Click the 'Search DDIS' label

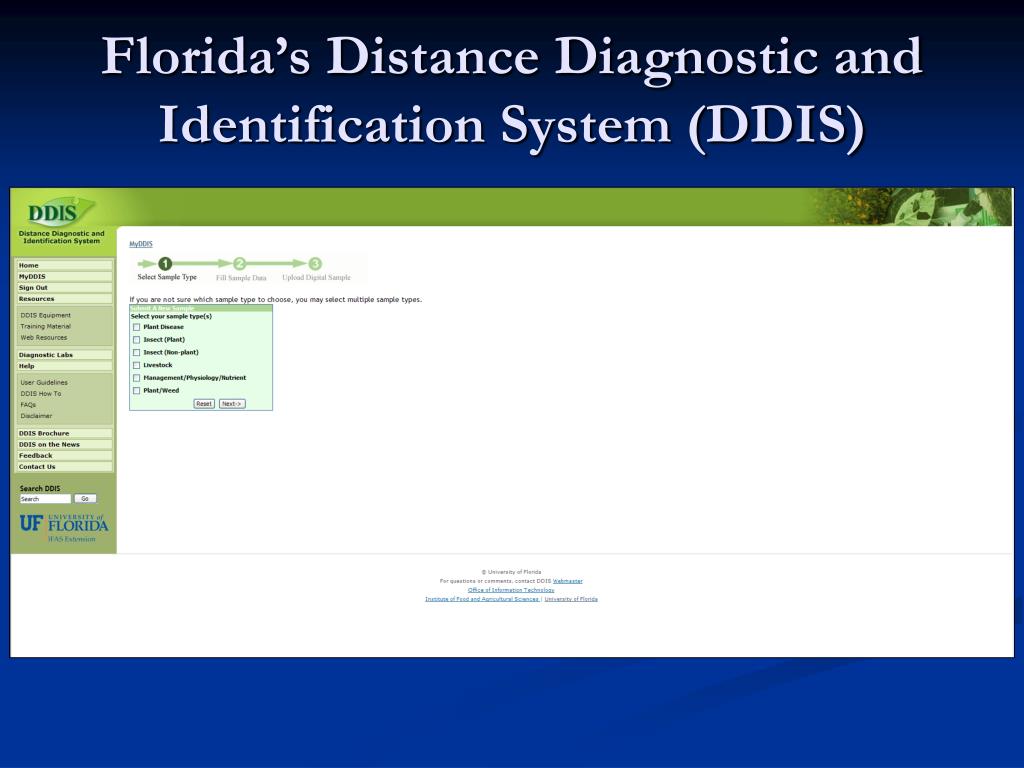pyautogui.click(x=40, y=488)
